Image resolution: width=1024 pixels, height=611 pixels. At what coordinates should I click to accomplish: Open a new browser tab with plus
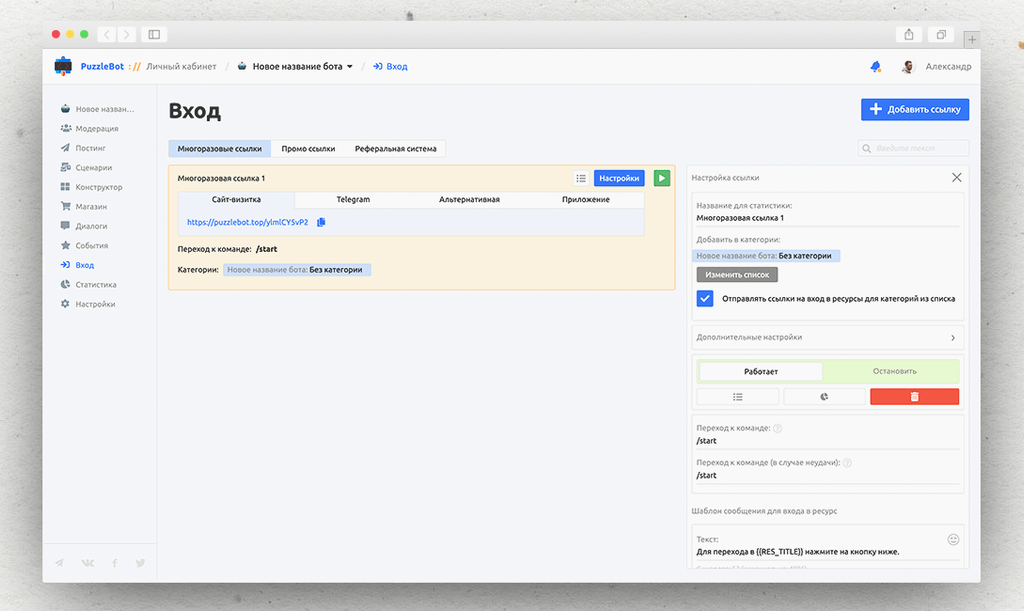[972, 40]
